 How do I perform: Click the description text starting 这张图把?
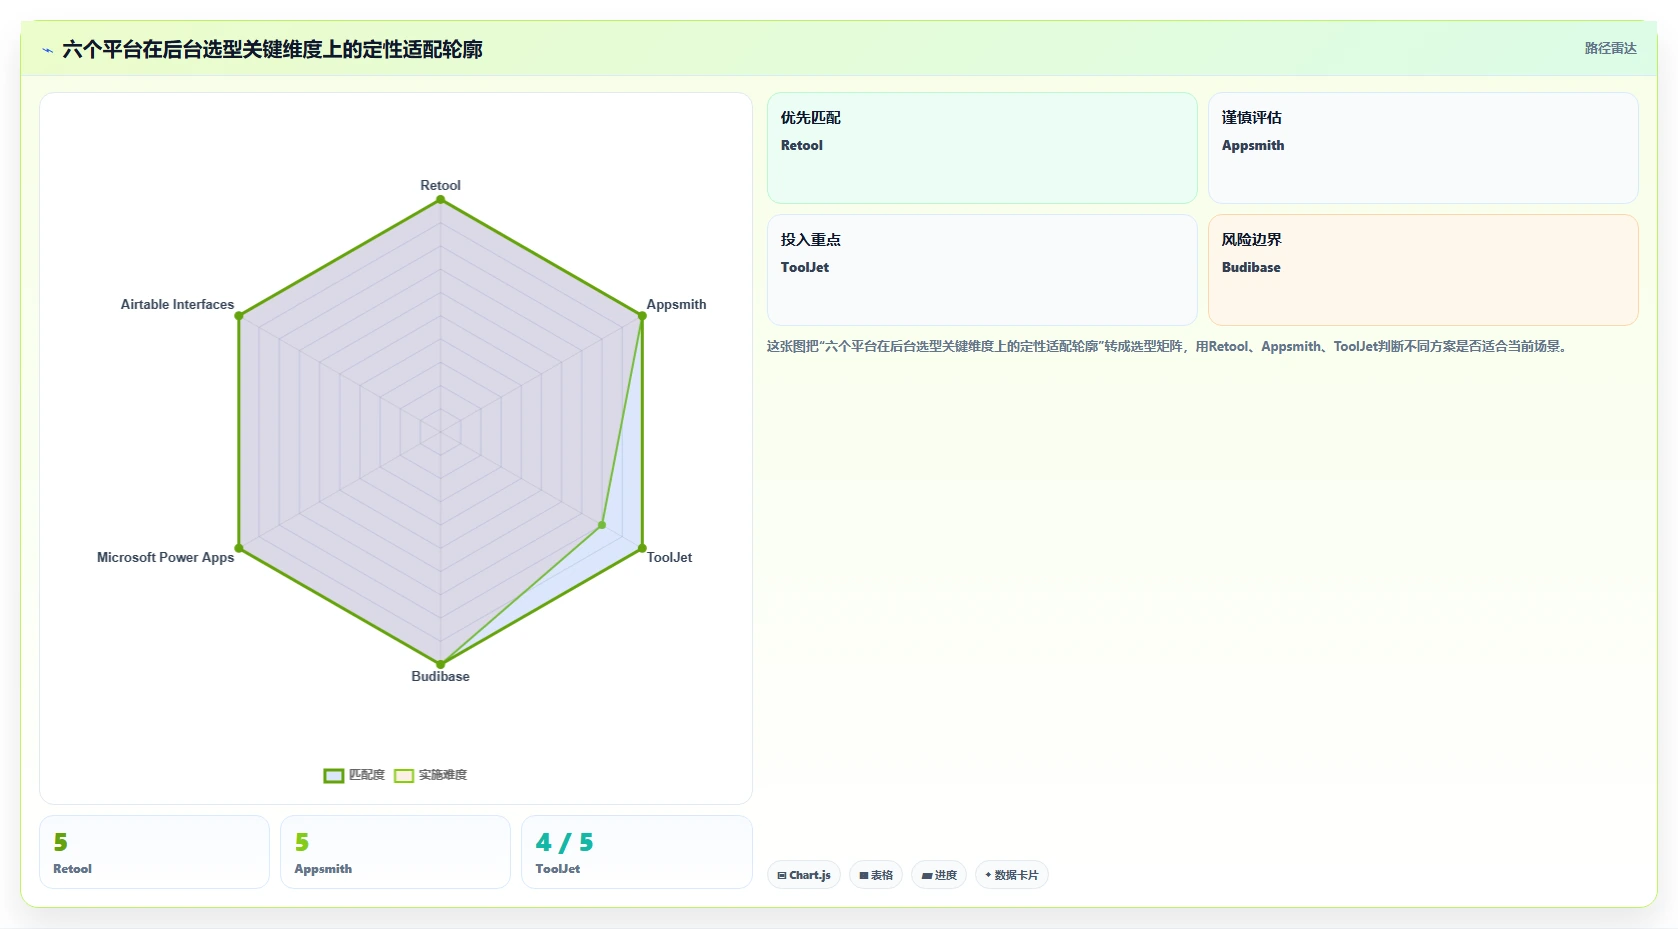click(1168, 346)
